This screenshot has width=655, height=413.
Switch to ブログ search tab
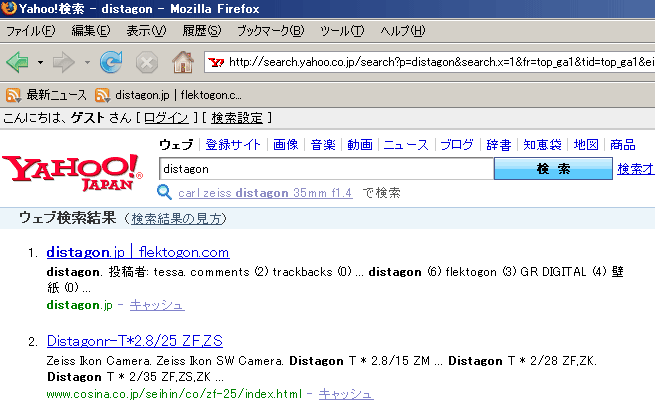click(x=457, y=144)
